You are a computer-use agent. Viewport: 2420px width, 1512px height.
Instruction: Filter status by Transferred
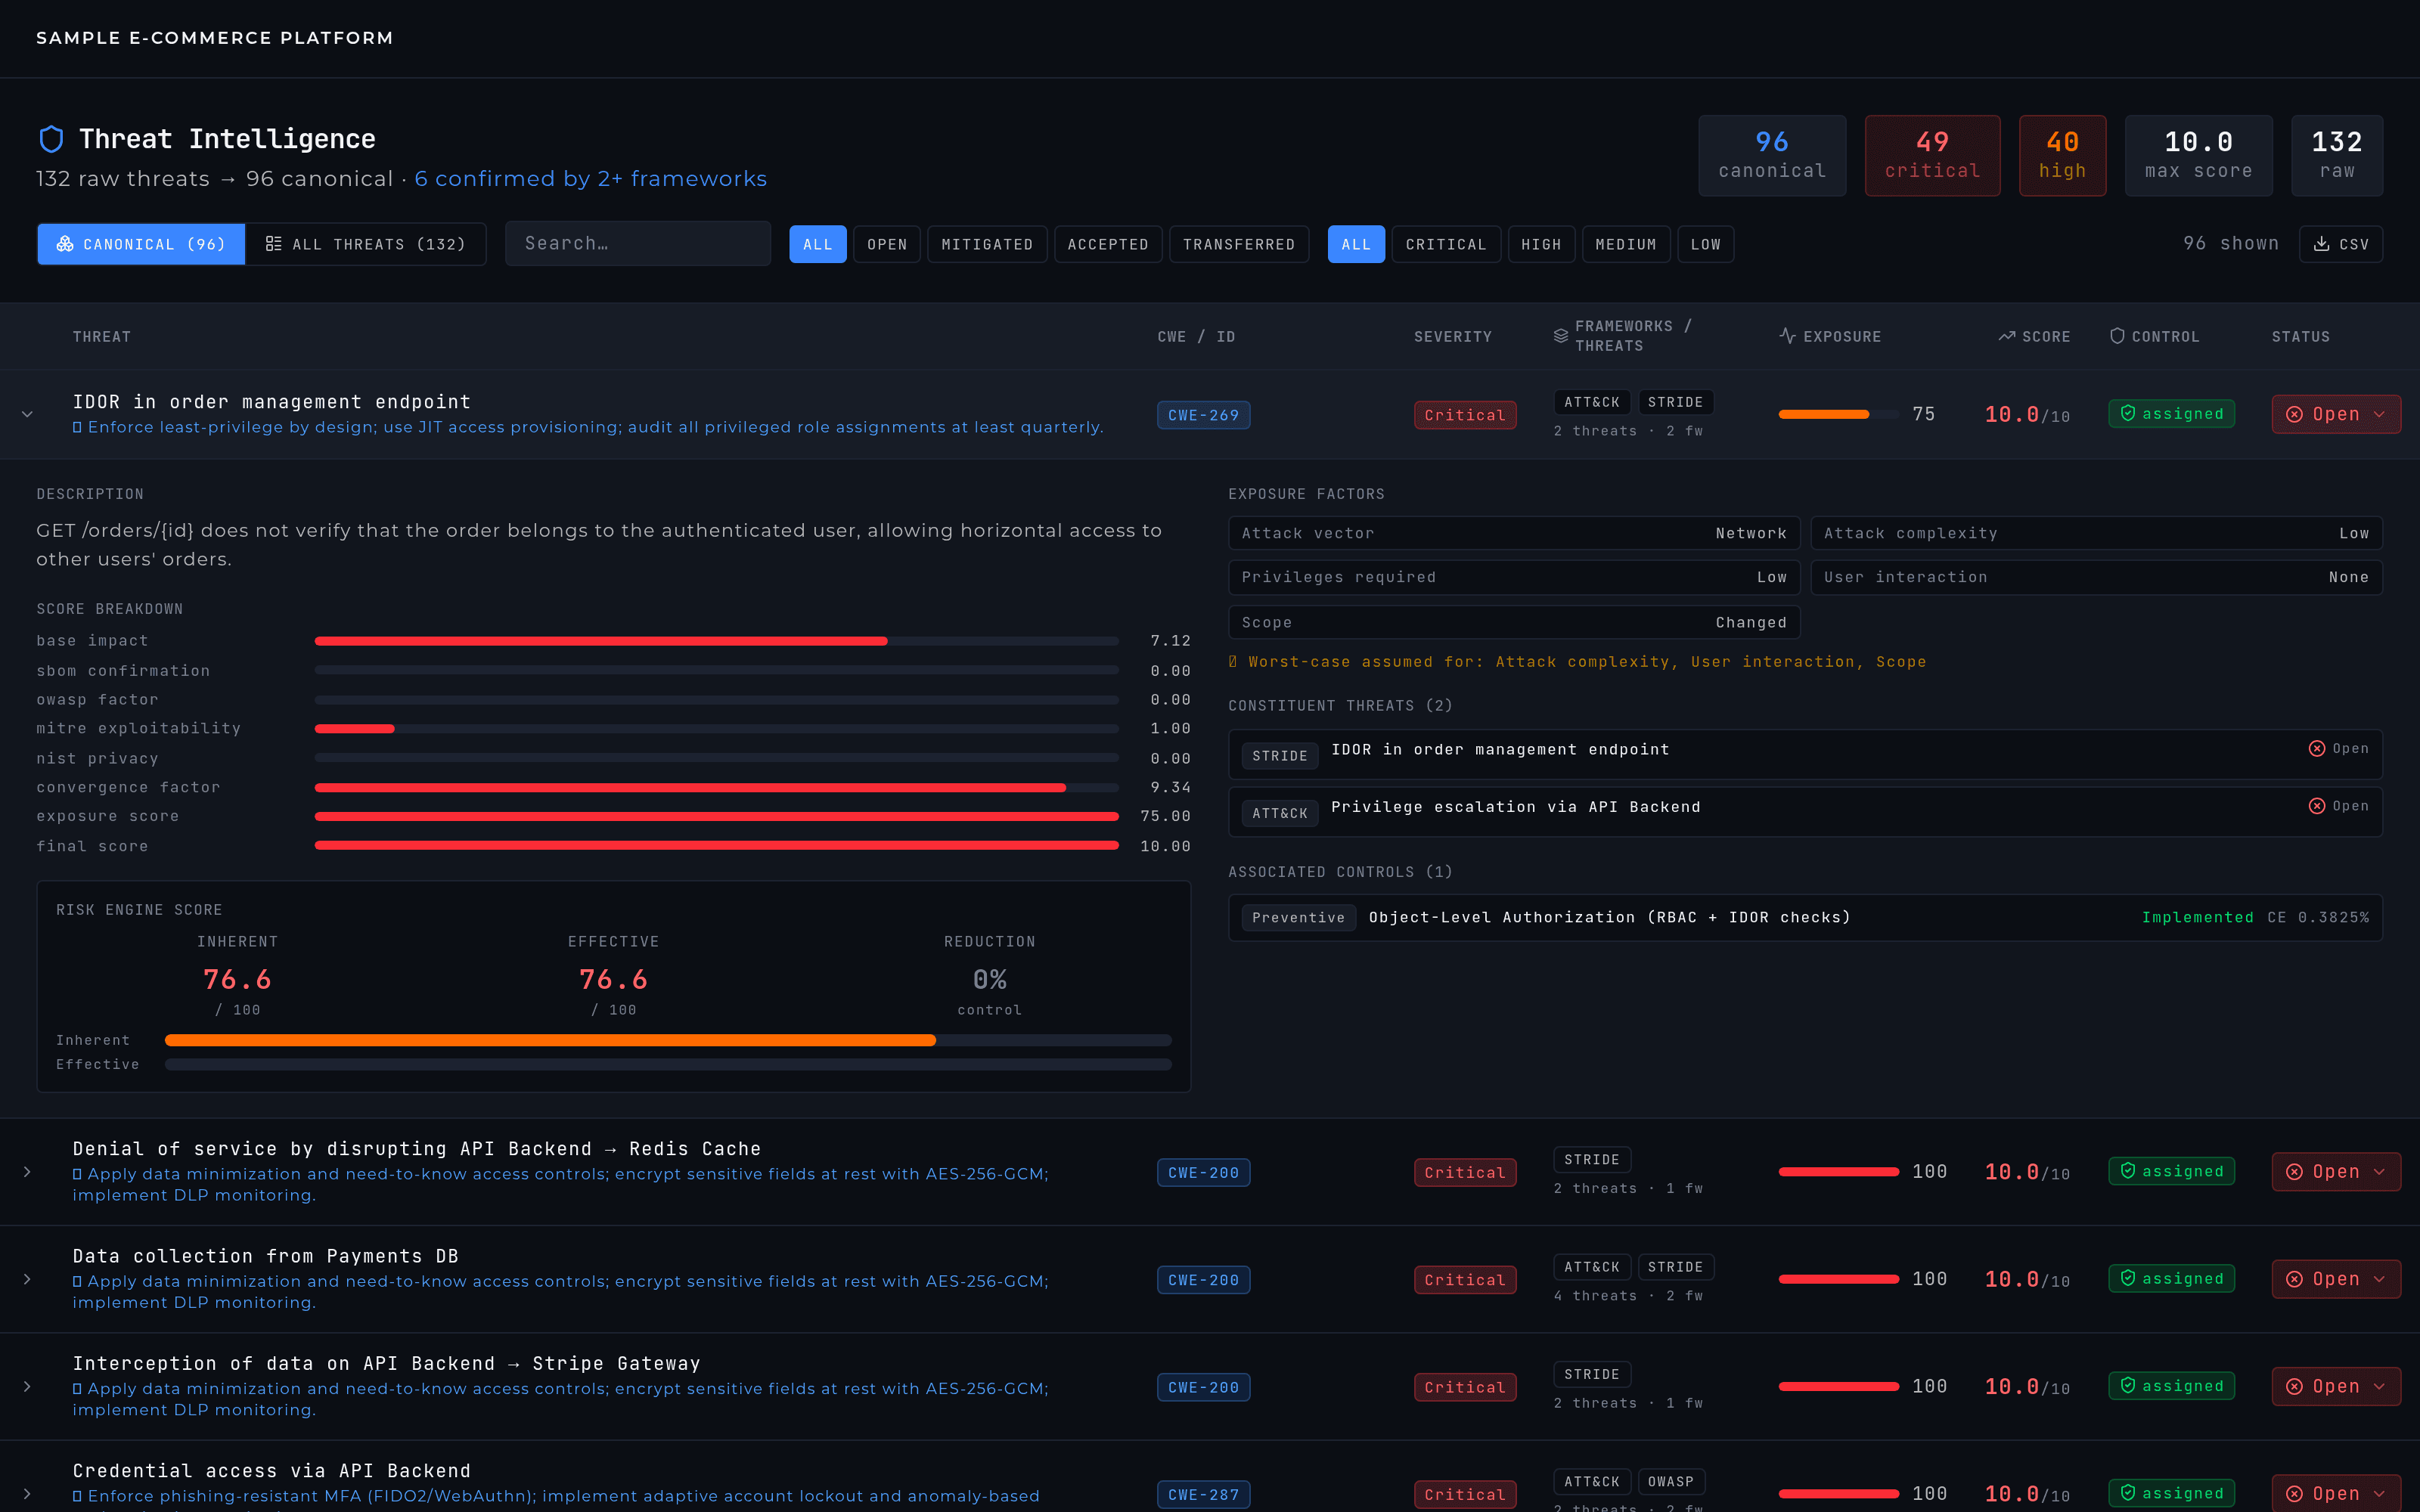1239,244
